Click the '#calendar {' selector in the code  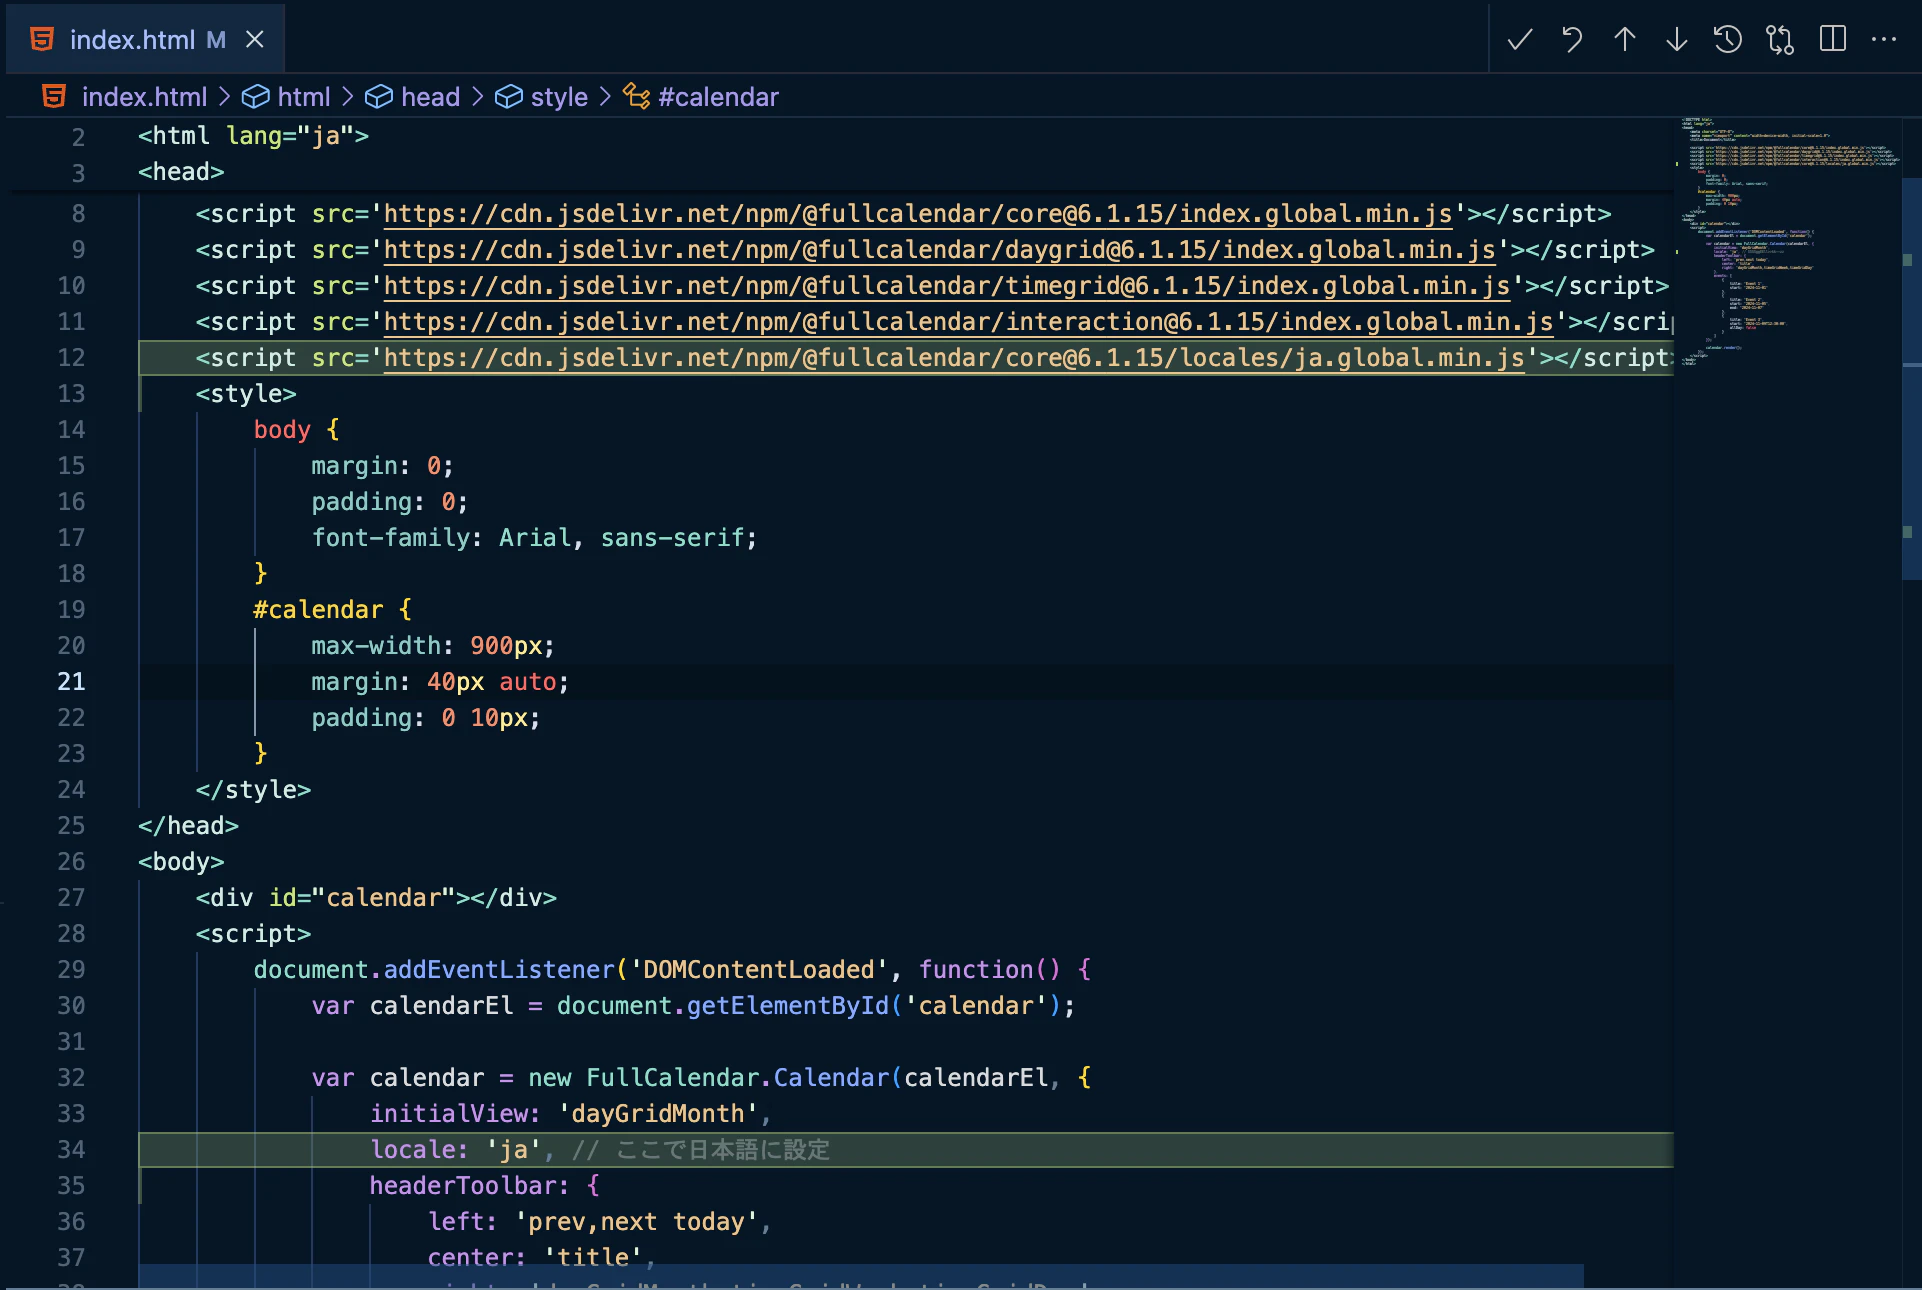coord(333,610)
